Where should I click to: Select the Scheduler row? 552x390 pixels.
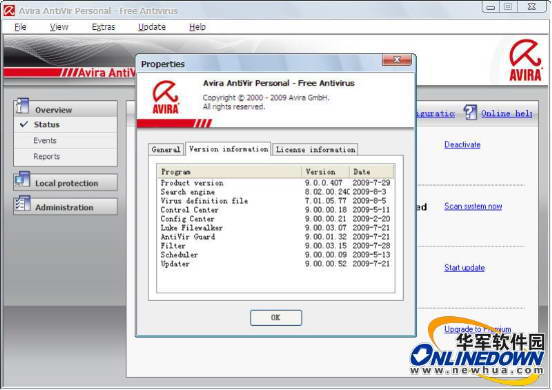click(x=275, y=255)
